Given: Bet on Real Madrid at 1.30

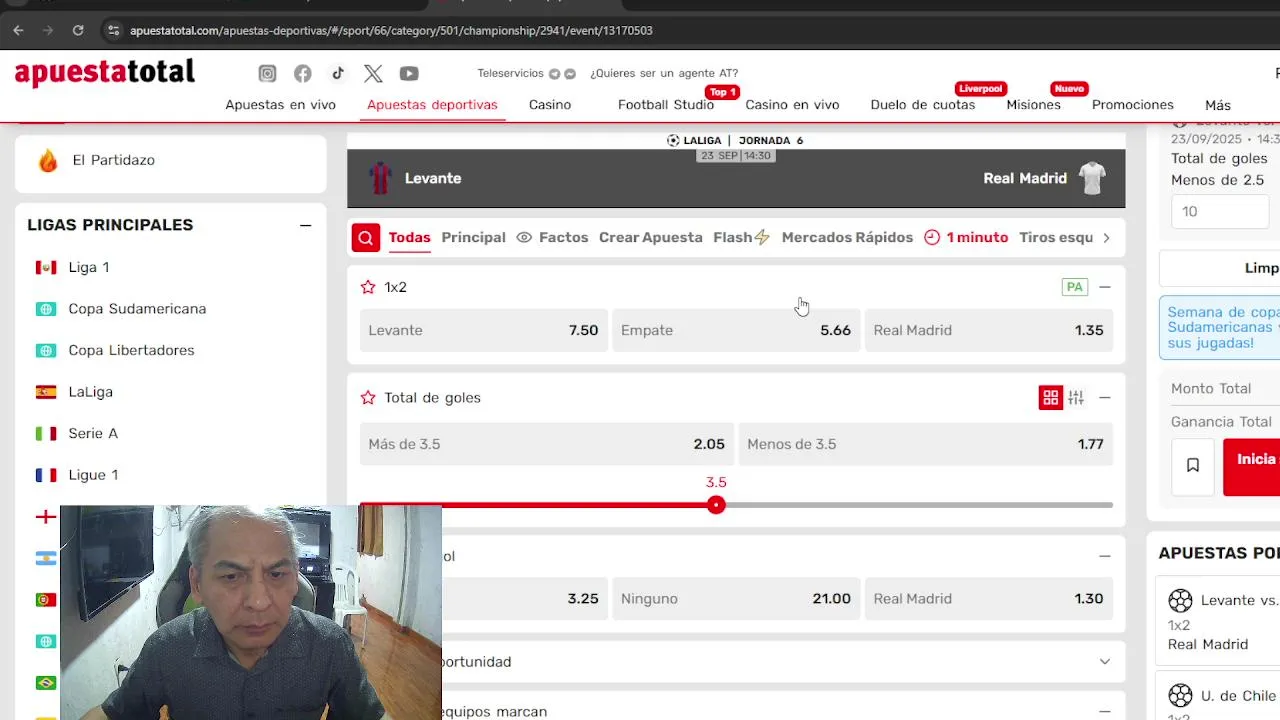Looking at the screenshot, I should (x=988, y=599).
